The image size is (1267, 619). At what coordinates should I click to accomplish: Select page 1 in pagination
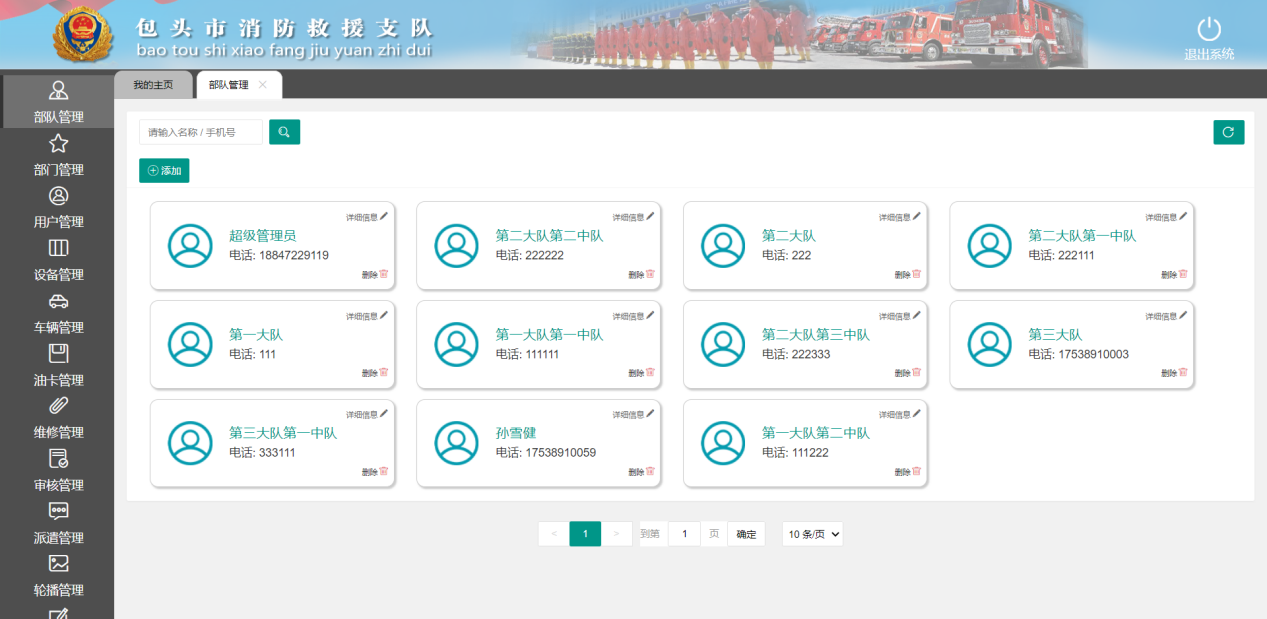tap(585, 534)
